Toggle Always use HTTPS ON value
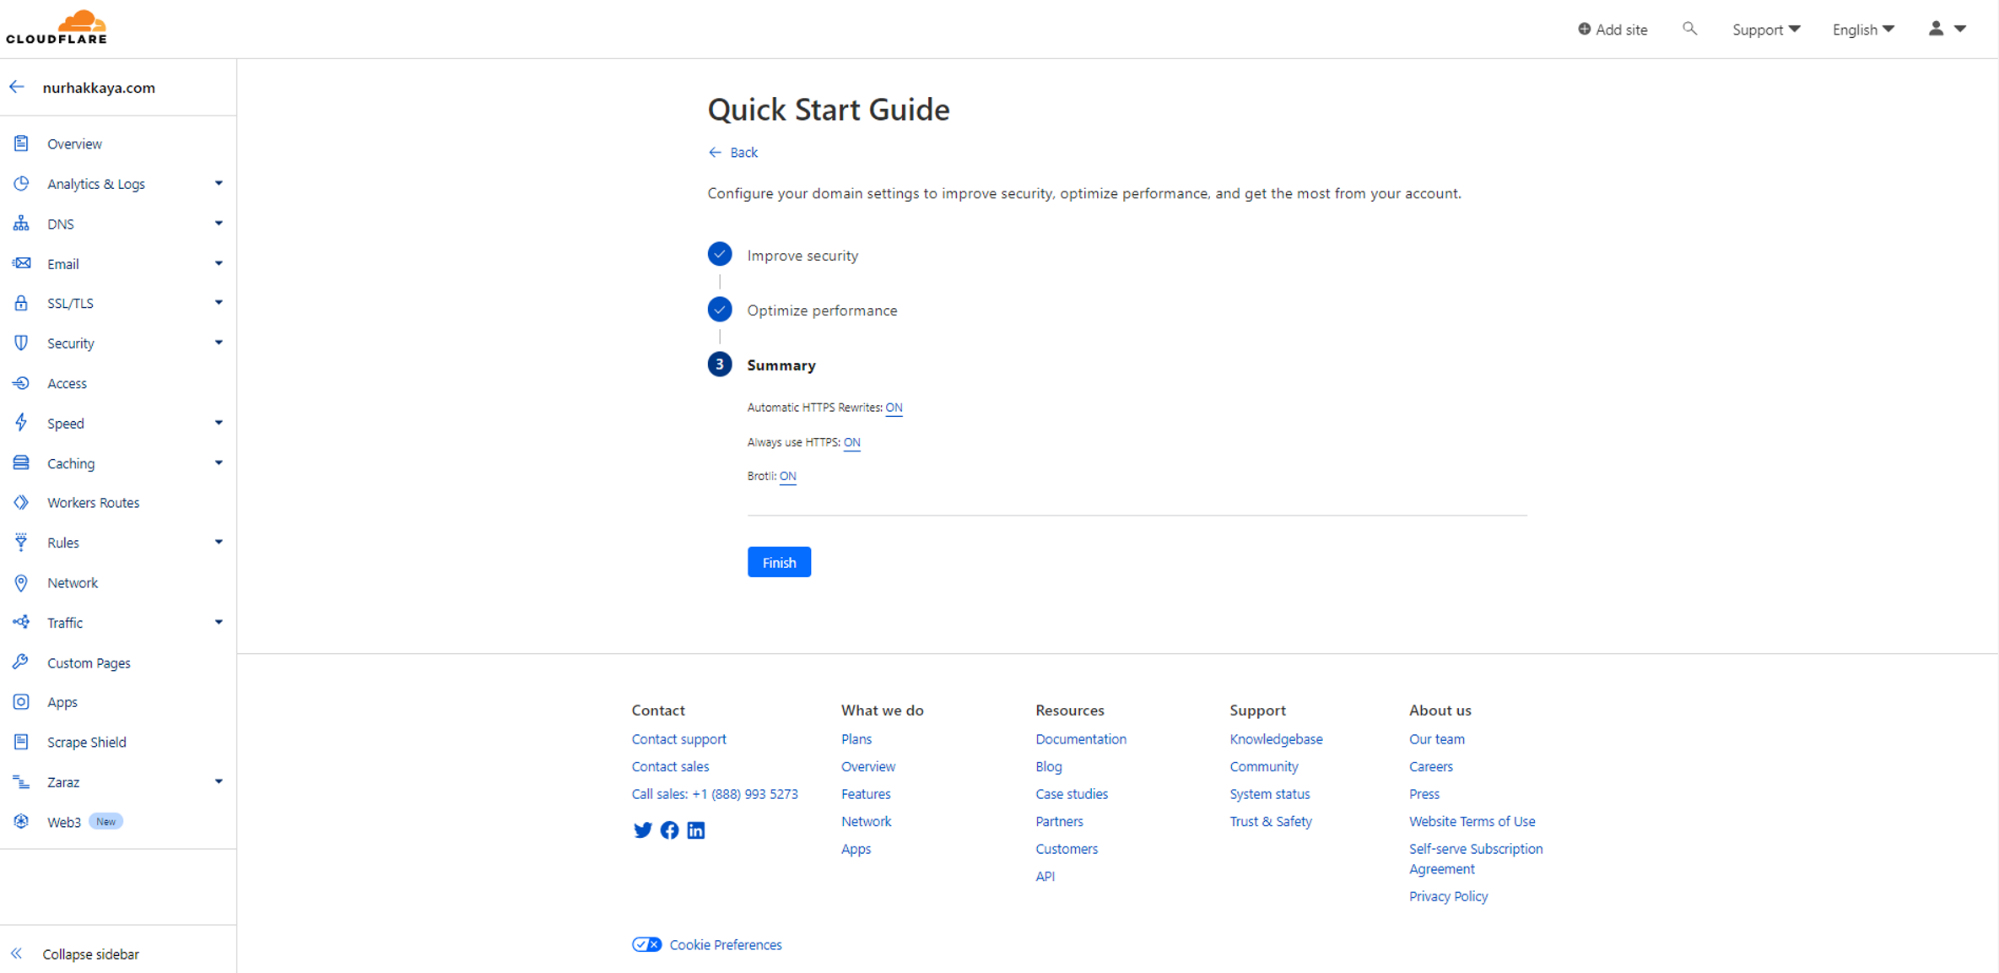 tap(852, 442)
